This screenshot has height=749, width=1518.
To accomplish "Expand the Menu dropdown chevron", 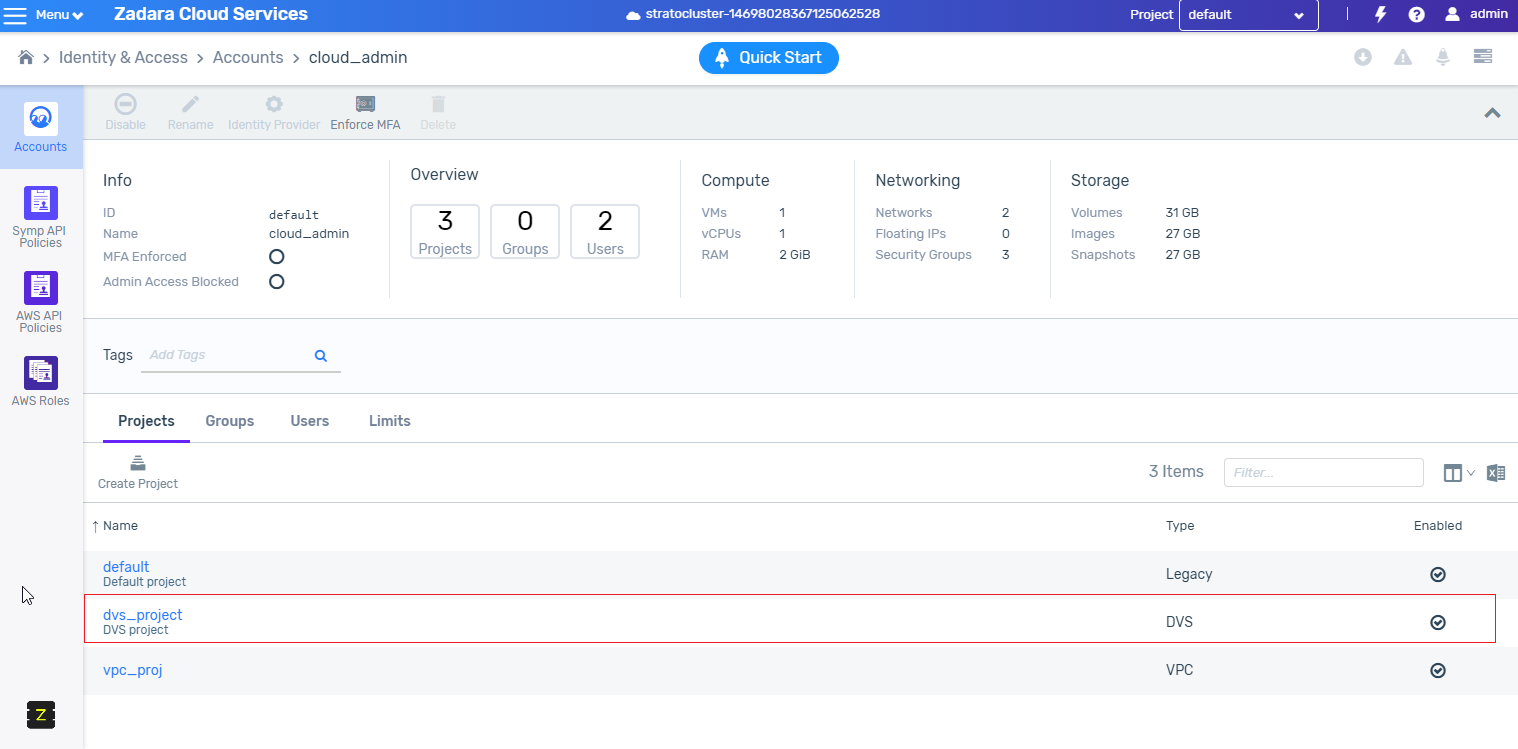I will [78, 16].
